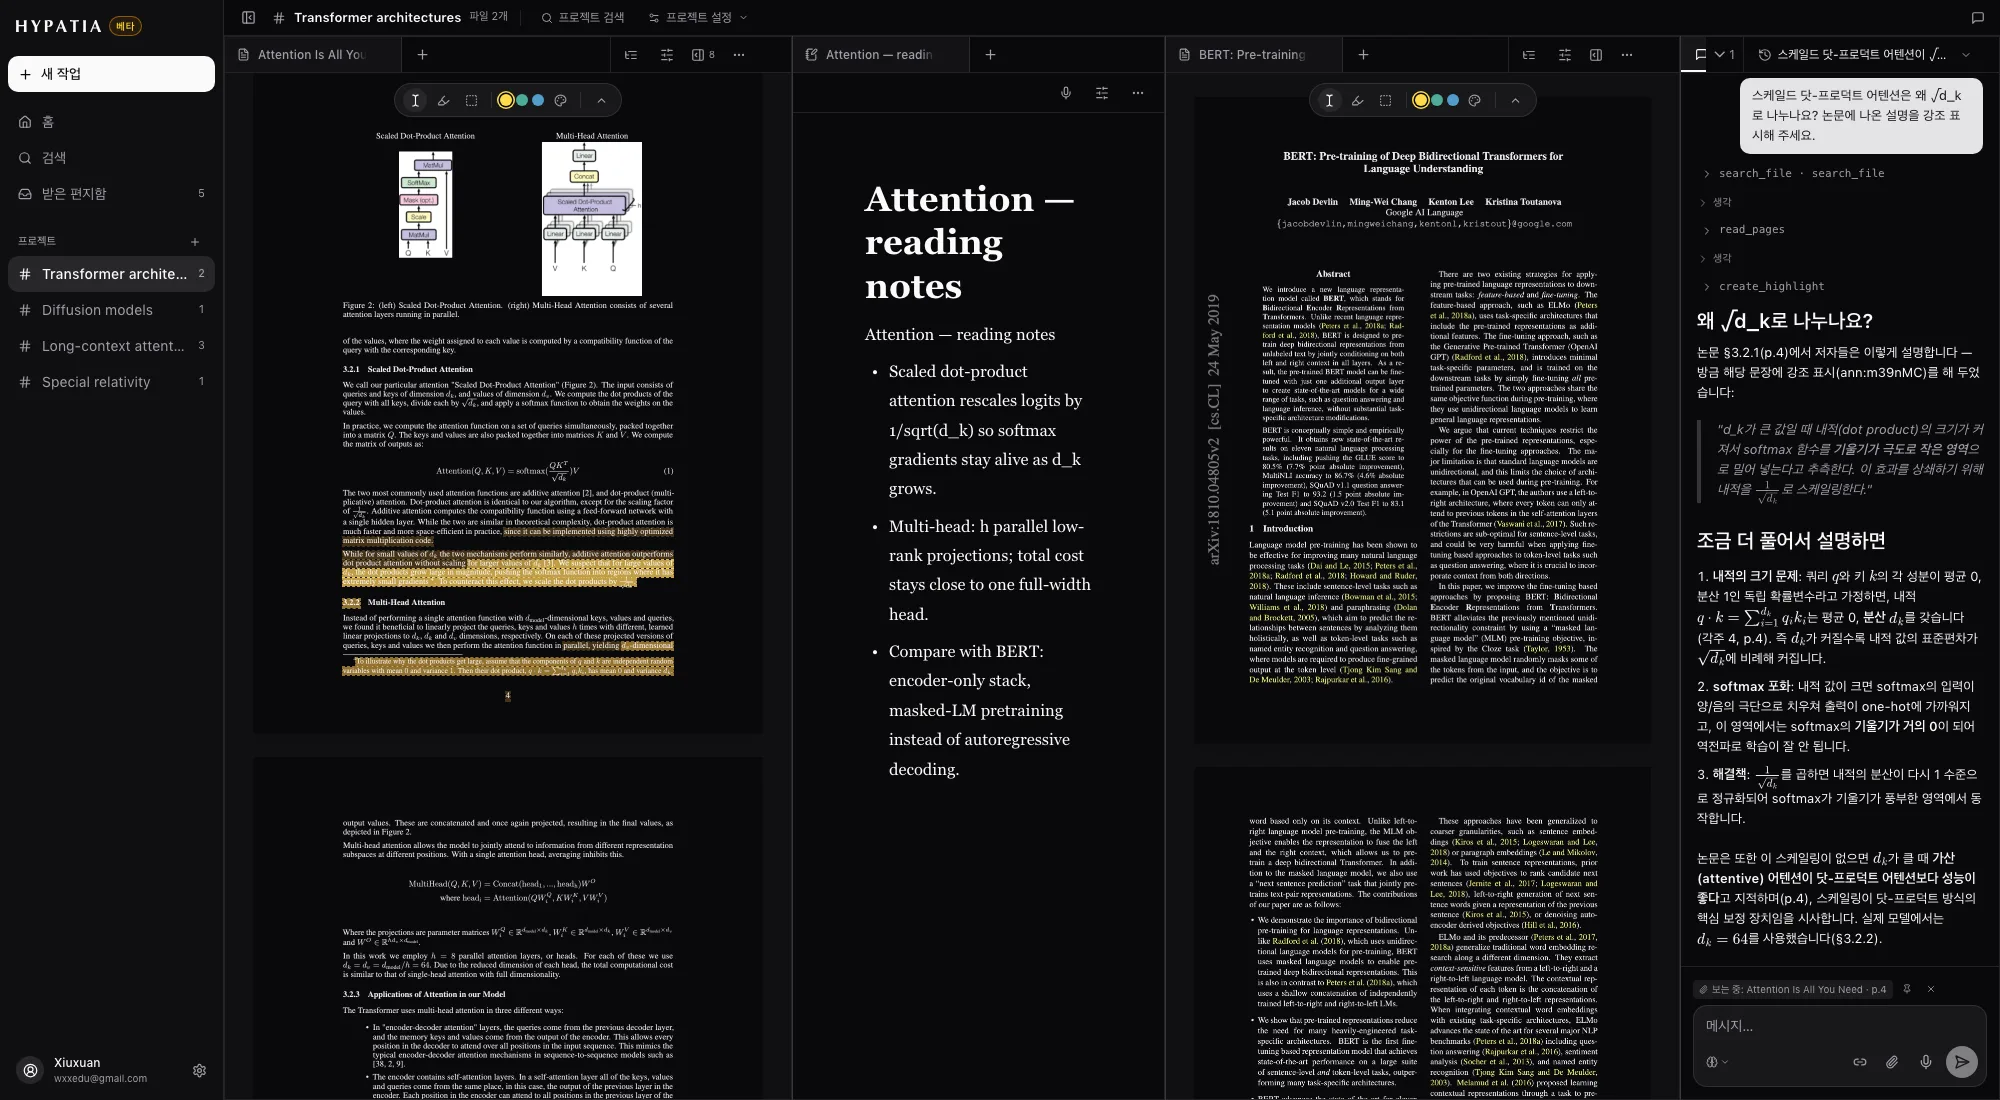Viewport: 2000px width, 1100px height.
Task: Open the chat history dropdown for 스케일드 닷-프로덕트 어텐션이
Action: (x=1865, y=55)
